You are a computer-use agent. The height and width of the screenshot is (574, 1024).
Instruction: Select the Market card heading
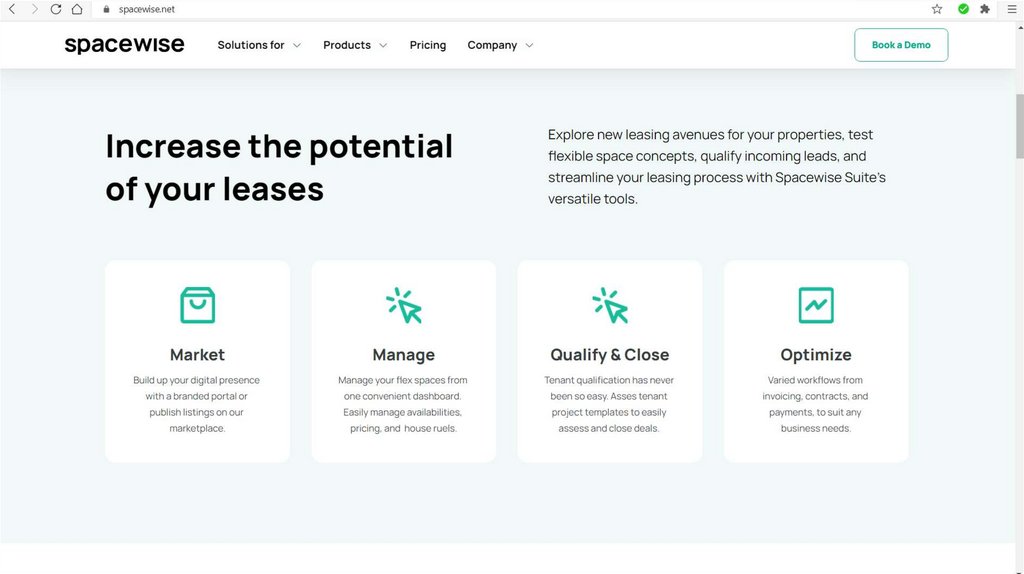(x=197, y=355)
